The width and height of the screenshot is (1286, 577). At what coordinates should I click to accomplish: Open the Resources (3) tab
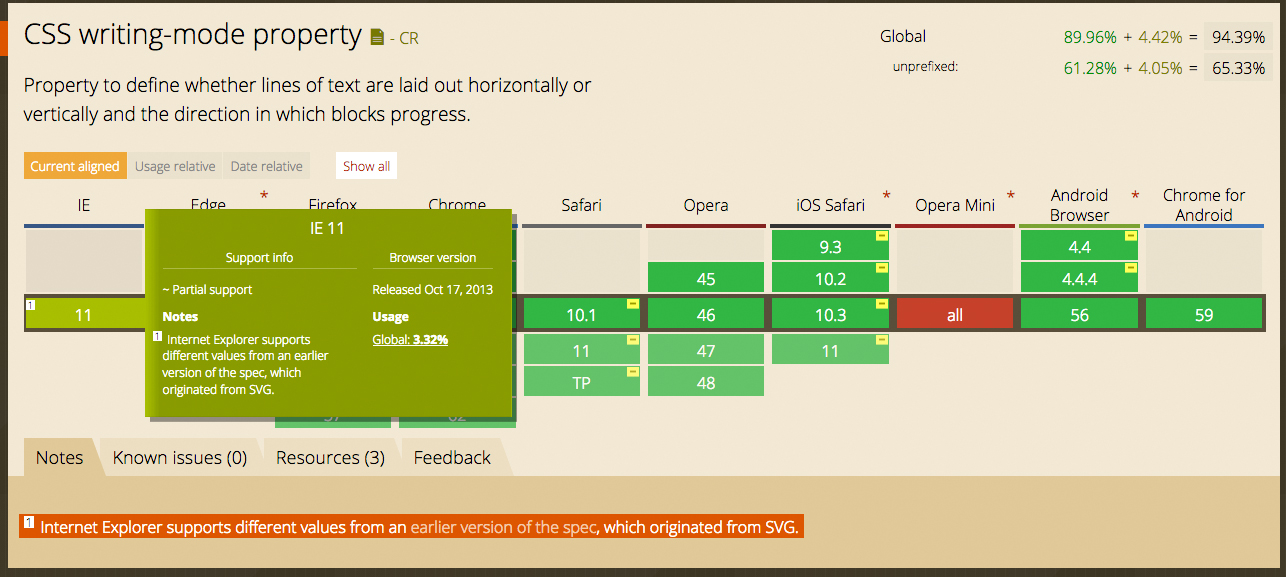pyautogui.click(x=330, y=457)
